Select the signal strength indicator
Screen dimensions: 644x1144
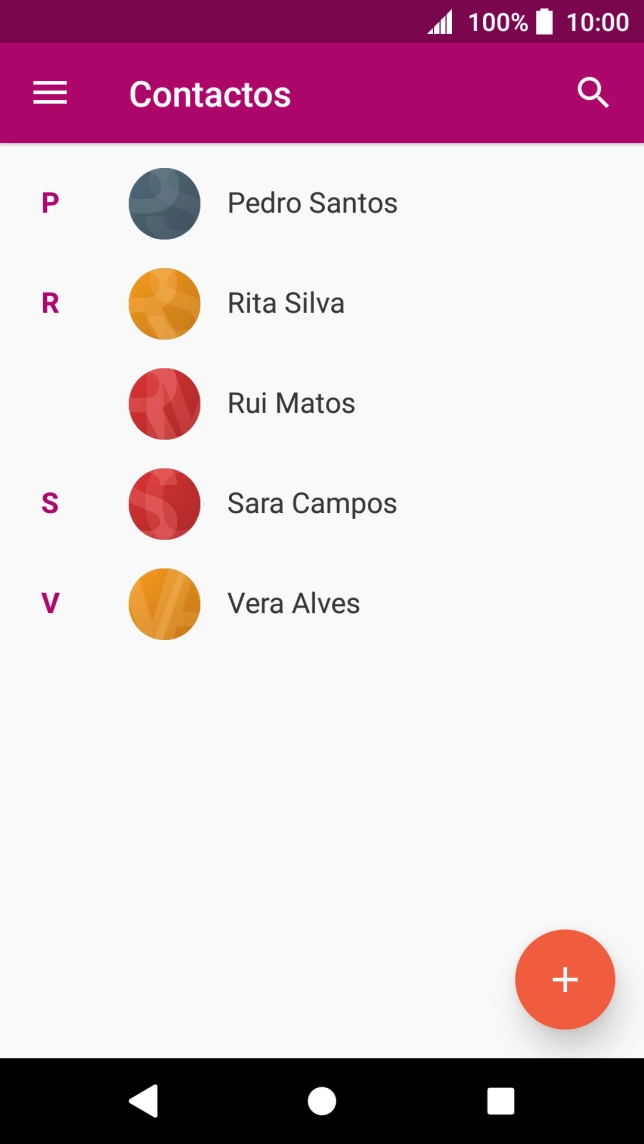pyautogui.click(x=440, y=21)
